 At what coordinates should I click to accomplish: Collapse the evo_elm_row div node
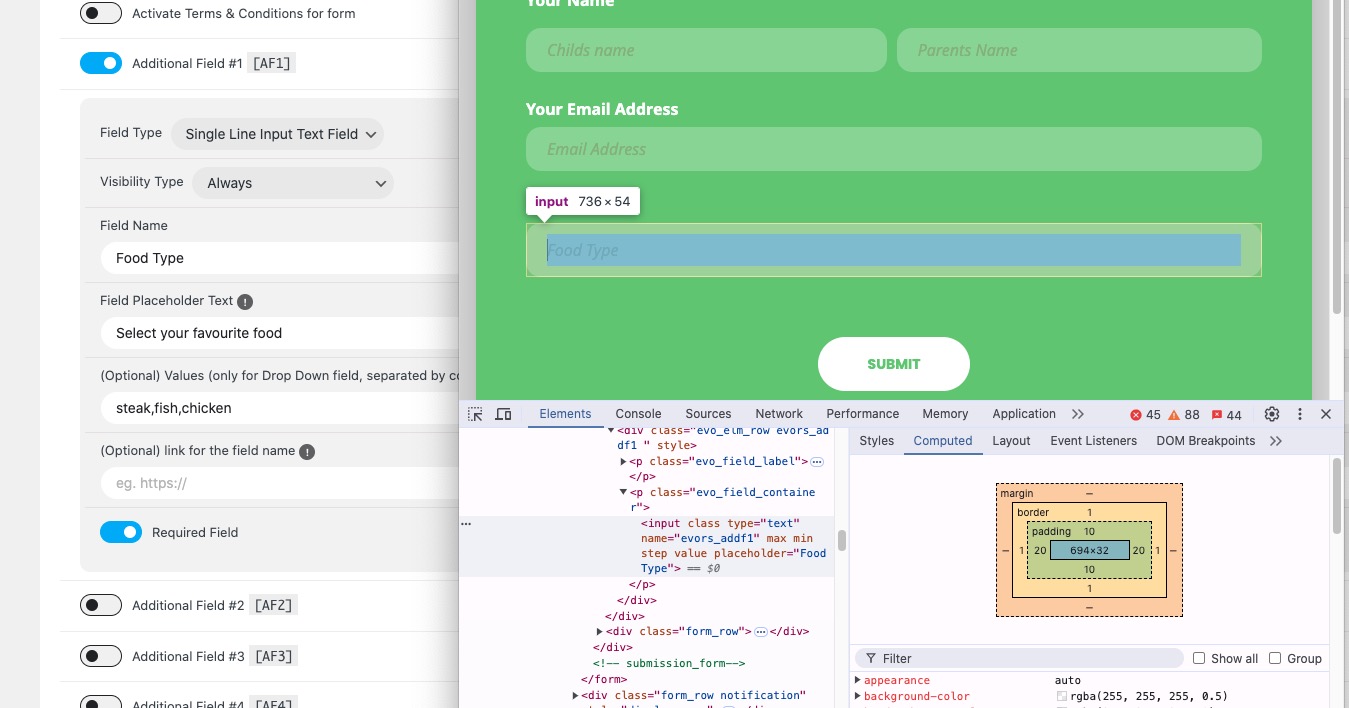pyautogui.click(x=612, y=431)
